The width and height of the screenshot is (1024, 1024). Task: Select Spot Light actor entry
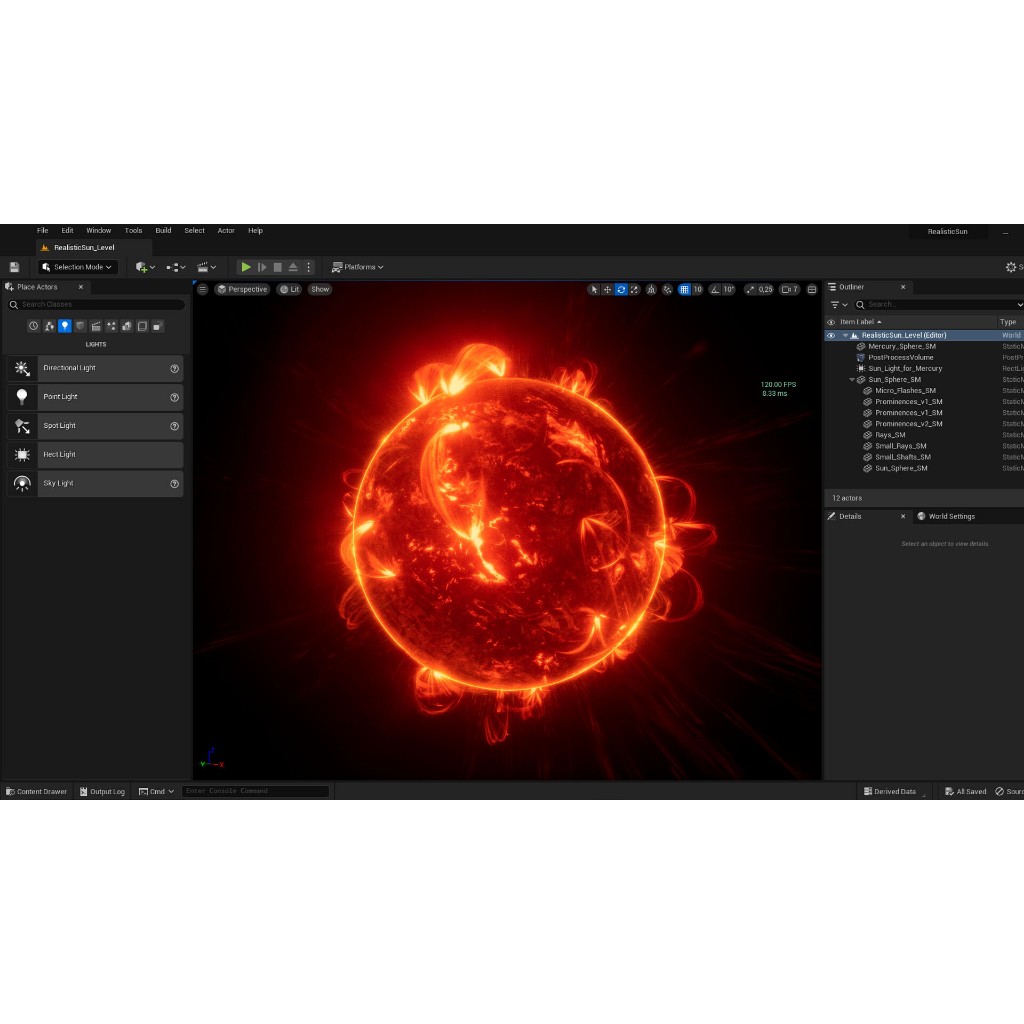pyautogui.click(x=95, y=426)
